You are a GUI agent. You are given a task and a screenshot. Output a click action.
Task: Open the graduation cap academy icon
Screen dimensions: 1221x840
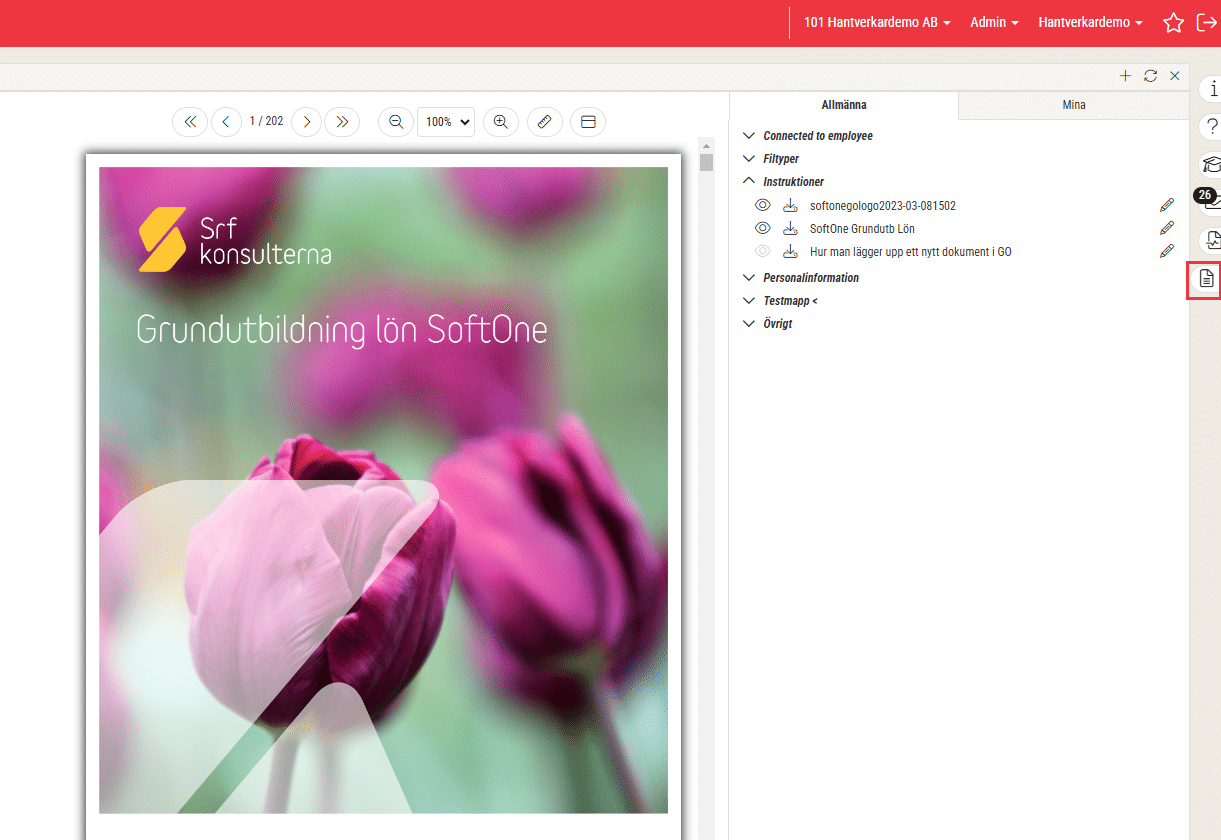[x=1210, y=165]
